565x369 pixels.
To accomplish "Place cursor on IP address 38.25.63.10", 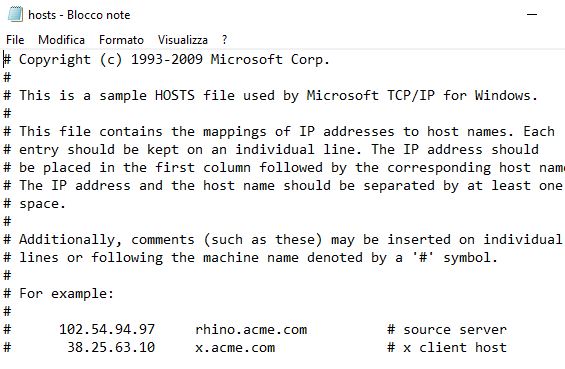I will tap(111, 347).
